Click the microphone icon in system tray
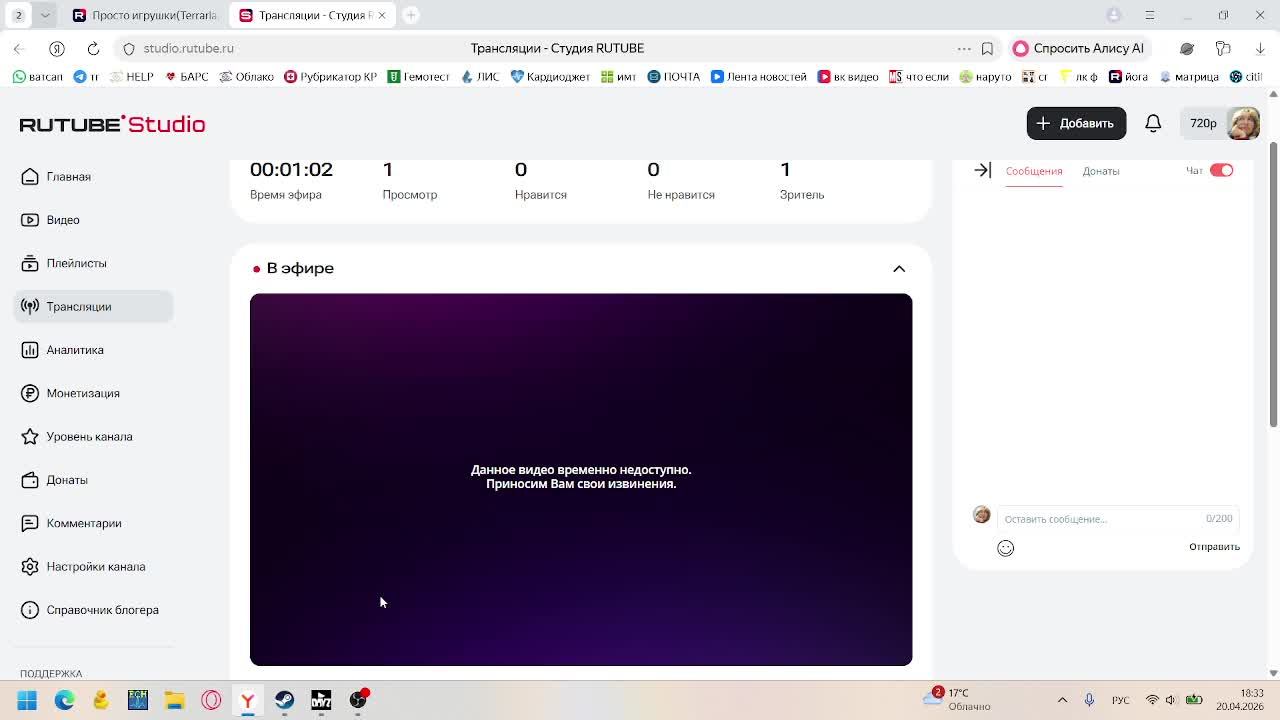The width and height of the screenshot is (1280, 720). coord(1089,700)
